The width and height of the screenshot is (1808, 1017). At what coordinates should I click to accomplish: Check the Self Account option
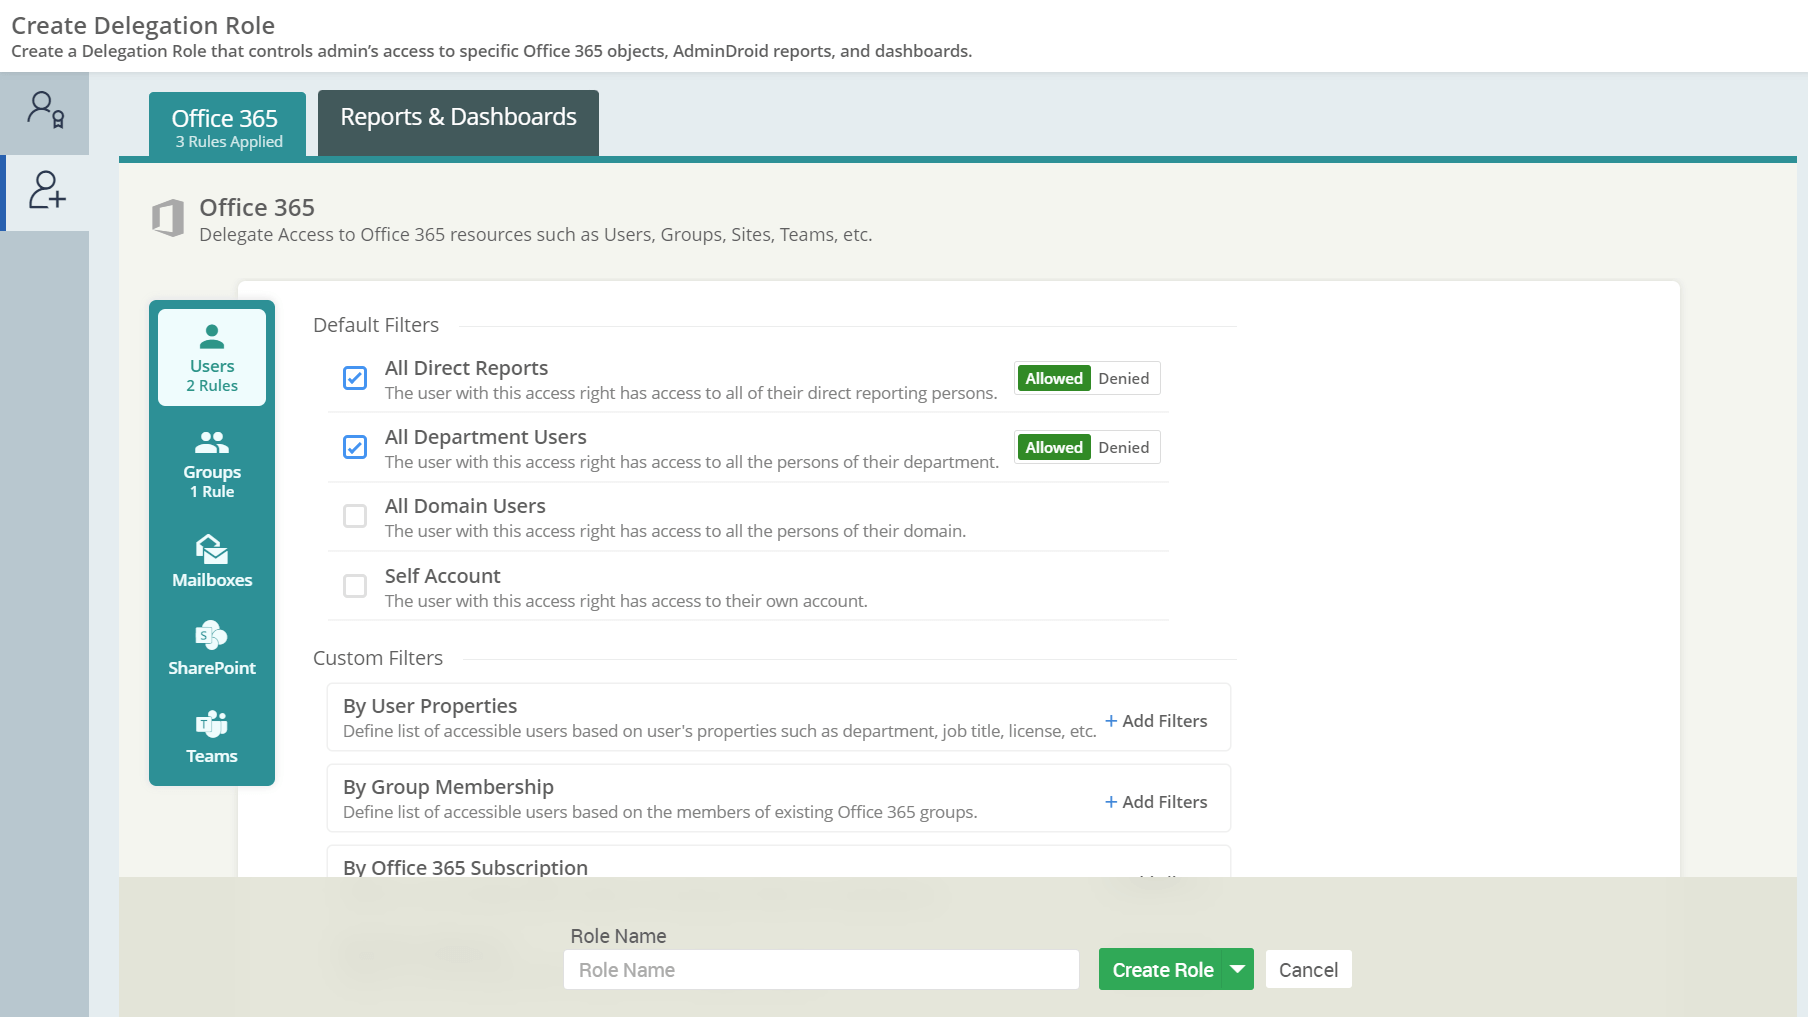click(355, 586)
